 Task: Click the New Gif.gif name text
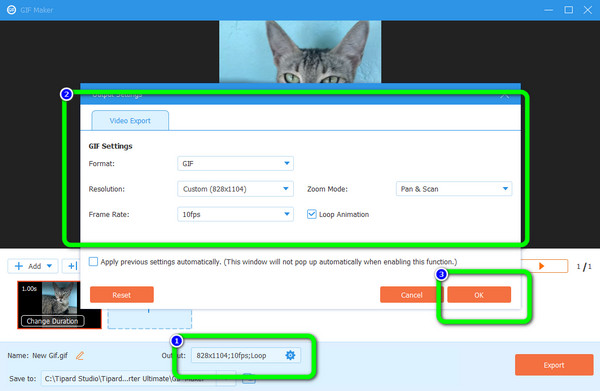pos(50,355)
